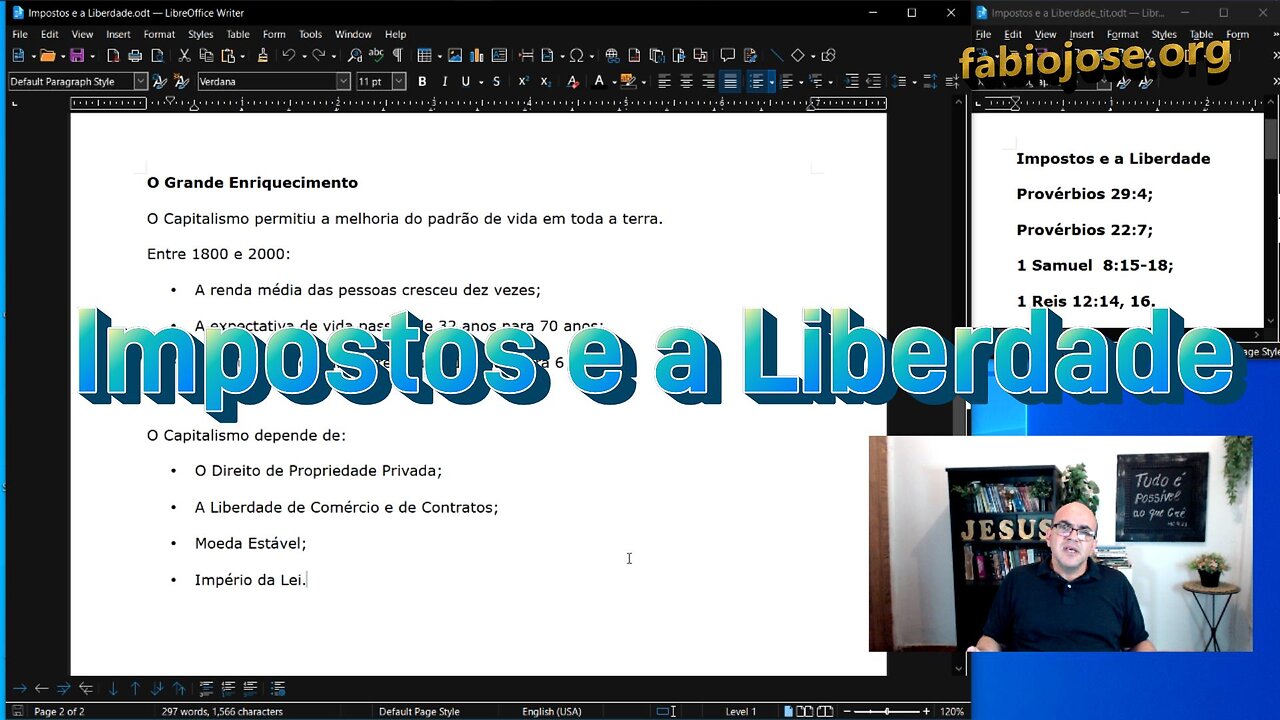1280x720 pixels.
Task: Toggle bold formatting
Action: click(x=422, y=82)
